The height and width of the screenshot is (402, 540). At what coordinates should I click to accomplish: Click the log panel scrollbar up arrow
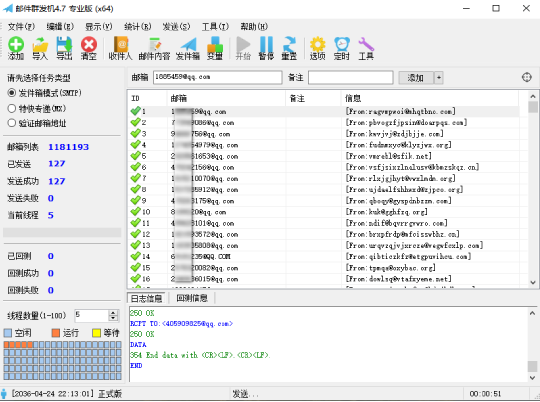(x=532, y=313)
